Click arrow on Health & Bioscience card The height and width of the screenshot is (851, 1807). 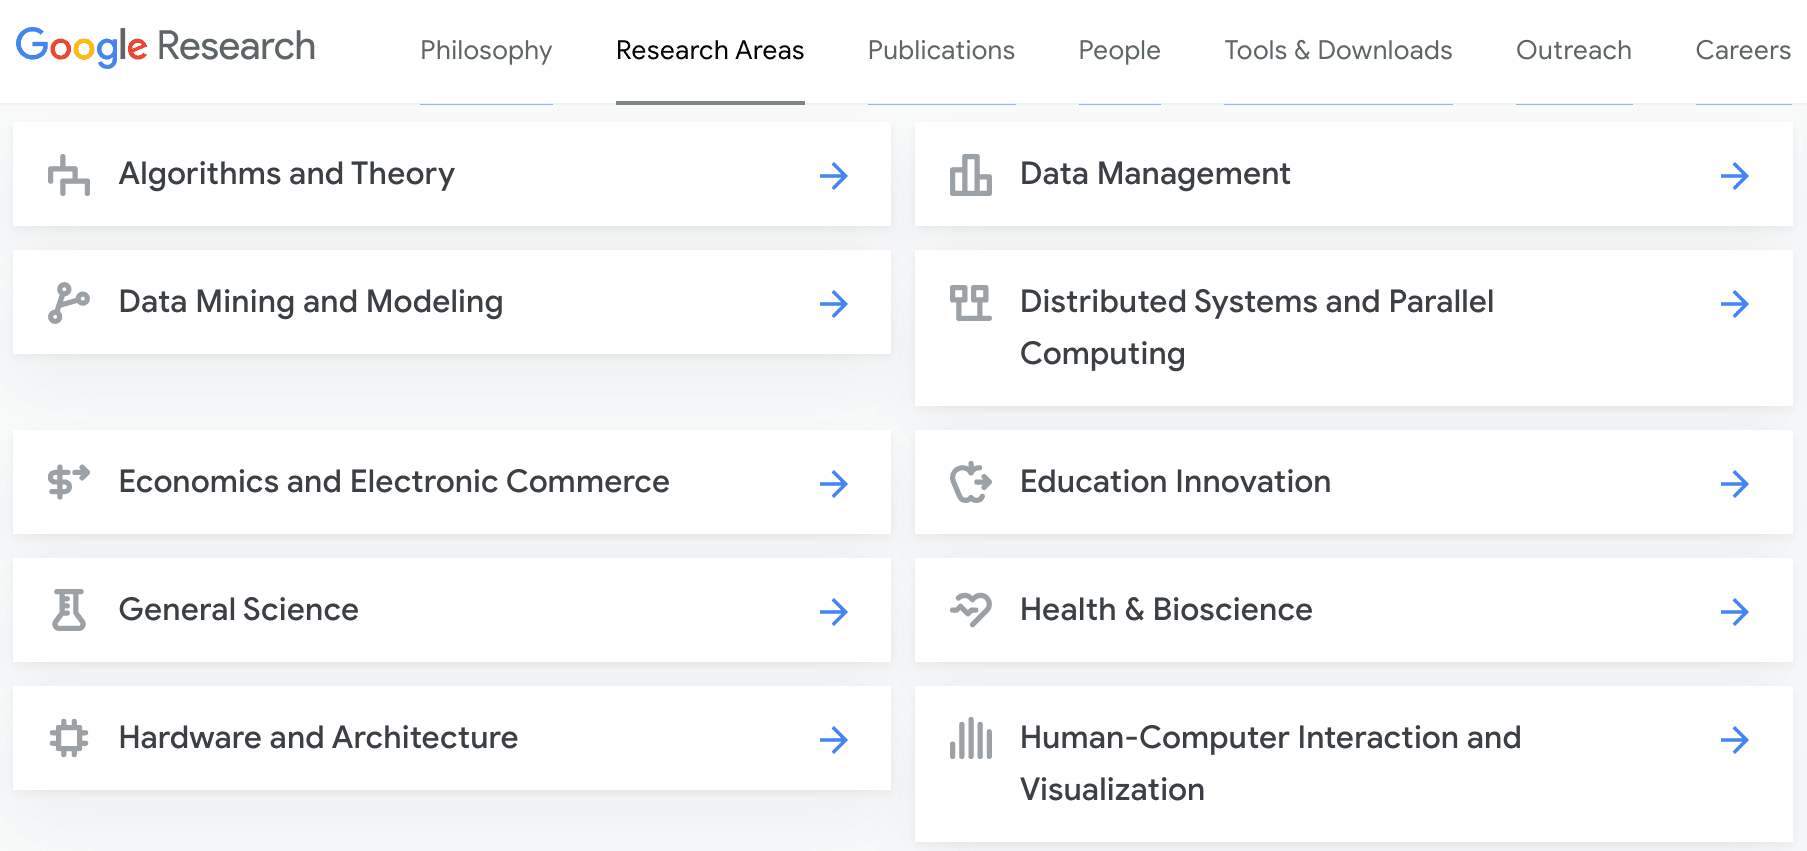[1735, 612]
